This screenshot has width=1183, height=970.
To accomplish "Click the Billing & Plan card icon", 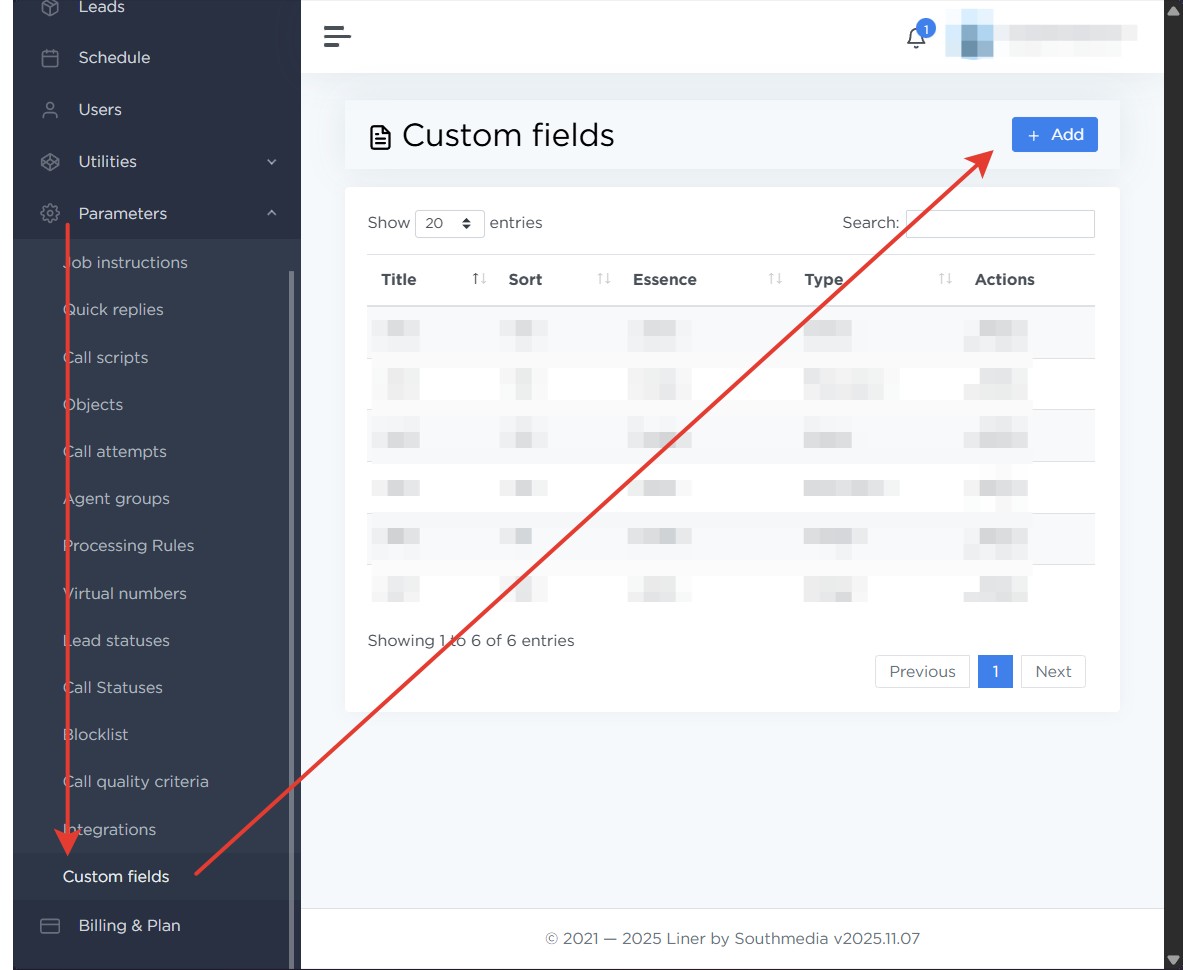I will [x=50, y=926].
